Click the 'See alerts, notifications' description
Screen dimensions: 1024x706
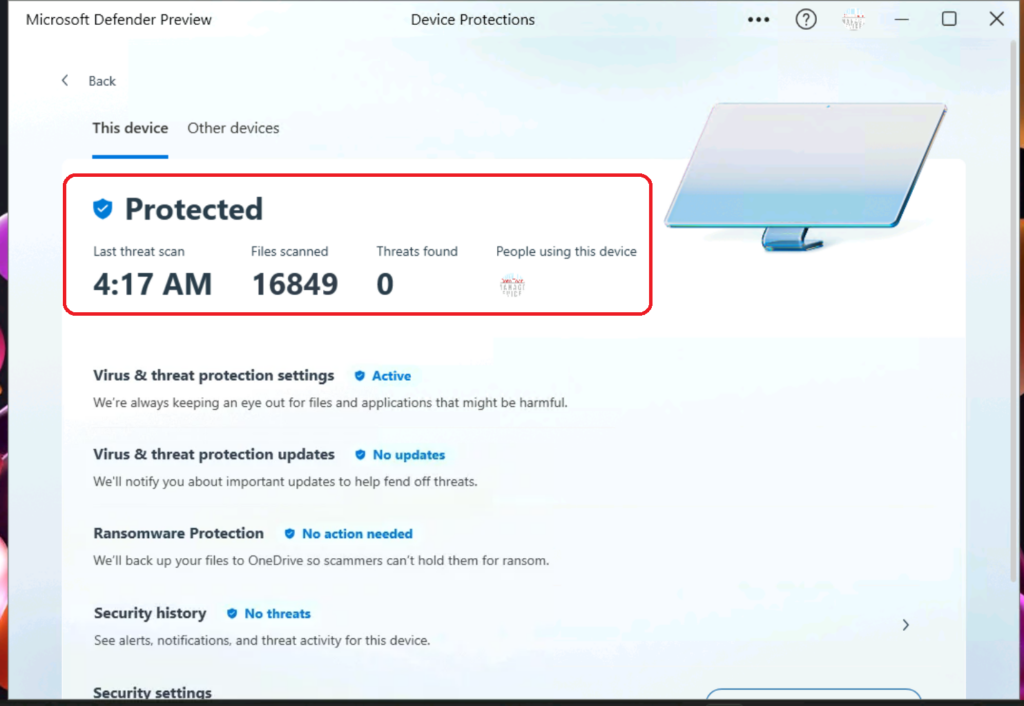point(262,641)
